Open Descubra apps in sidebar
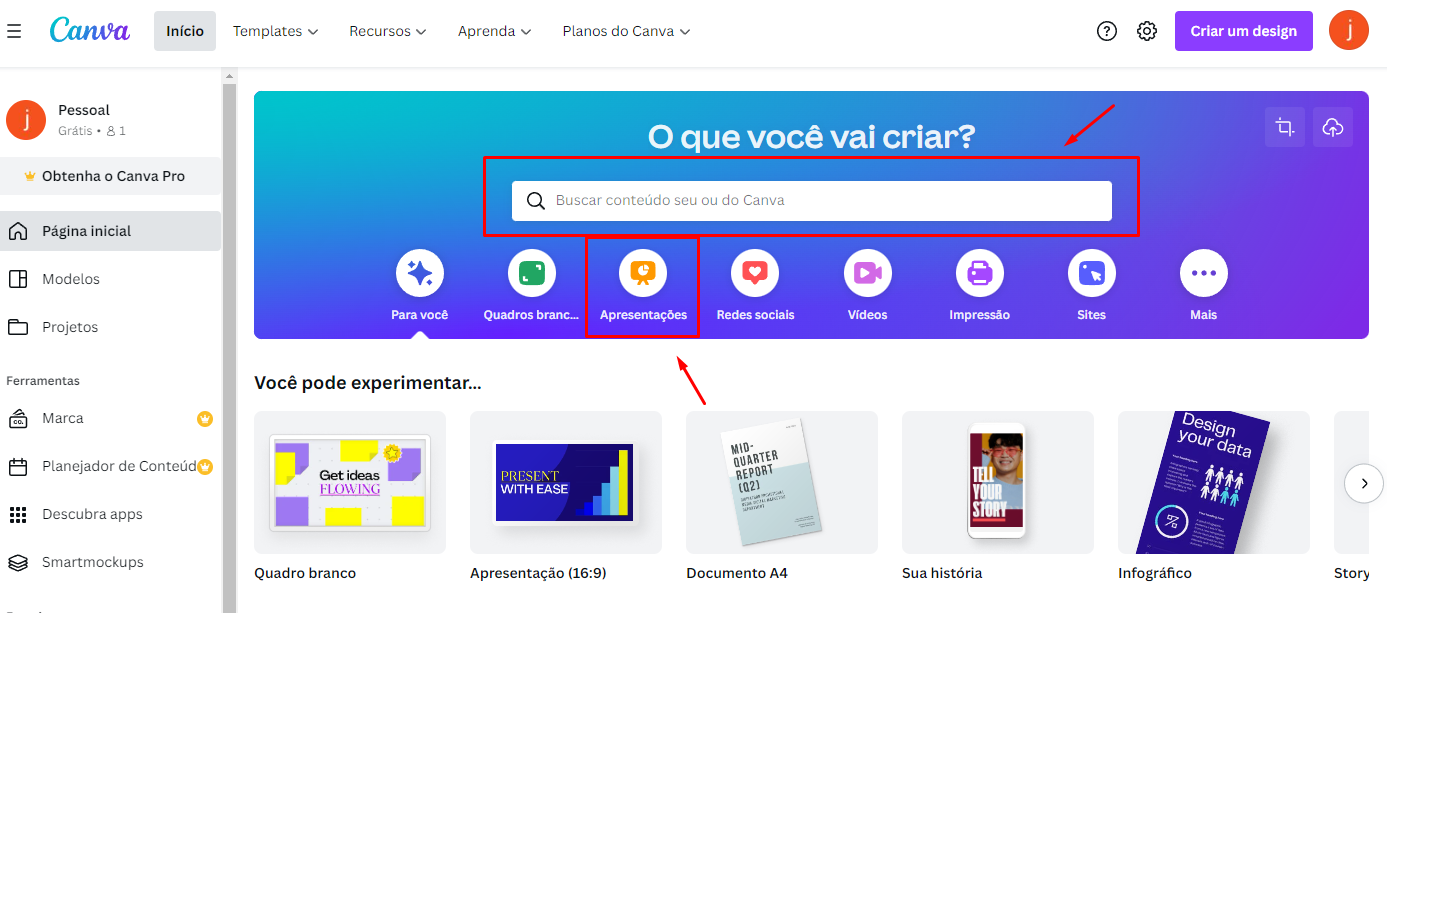This screenshot has height=900, width=1440. pyautogui.click(x=110, y=515)
